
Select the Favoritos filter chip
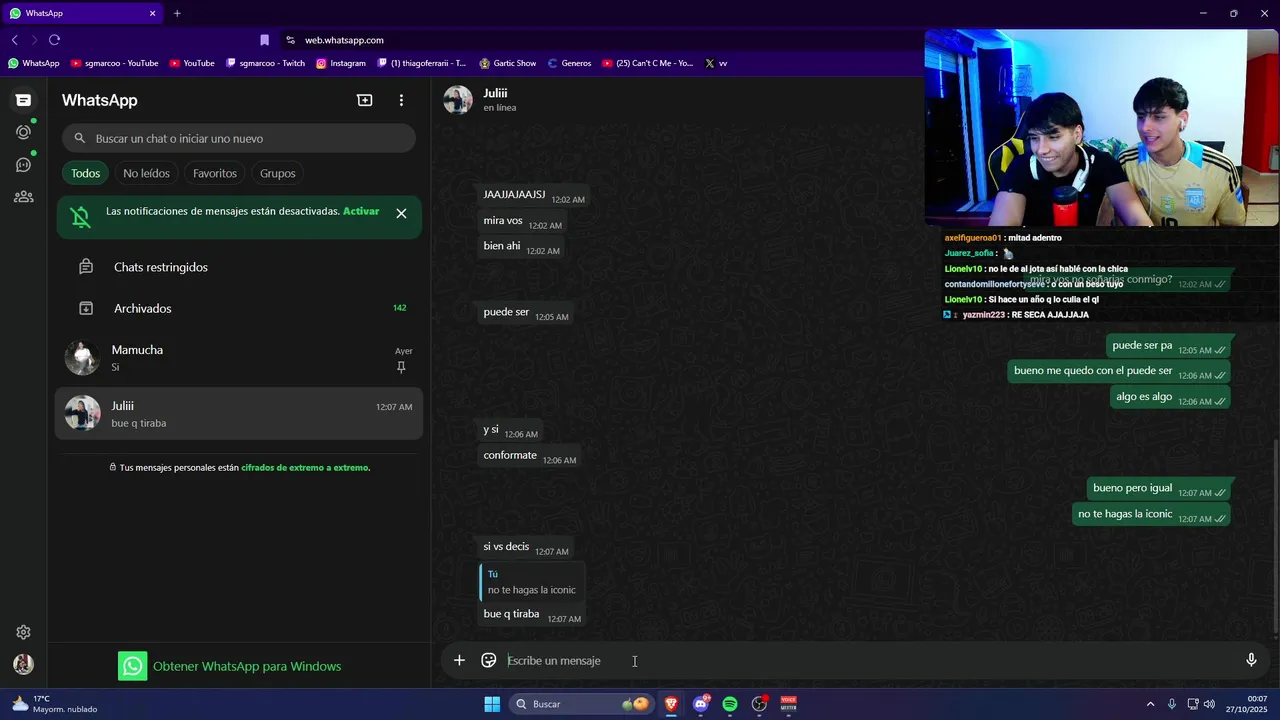point(215,173)
